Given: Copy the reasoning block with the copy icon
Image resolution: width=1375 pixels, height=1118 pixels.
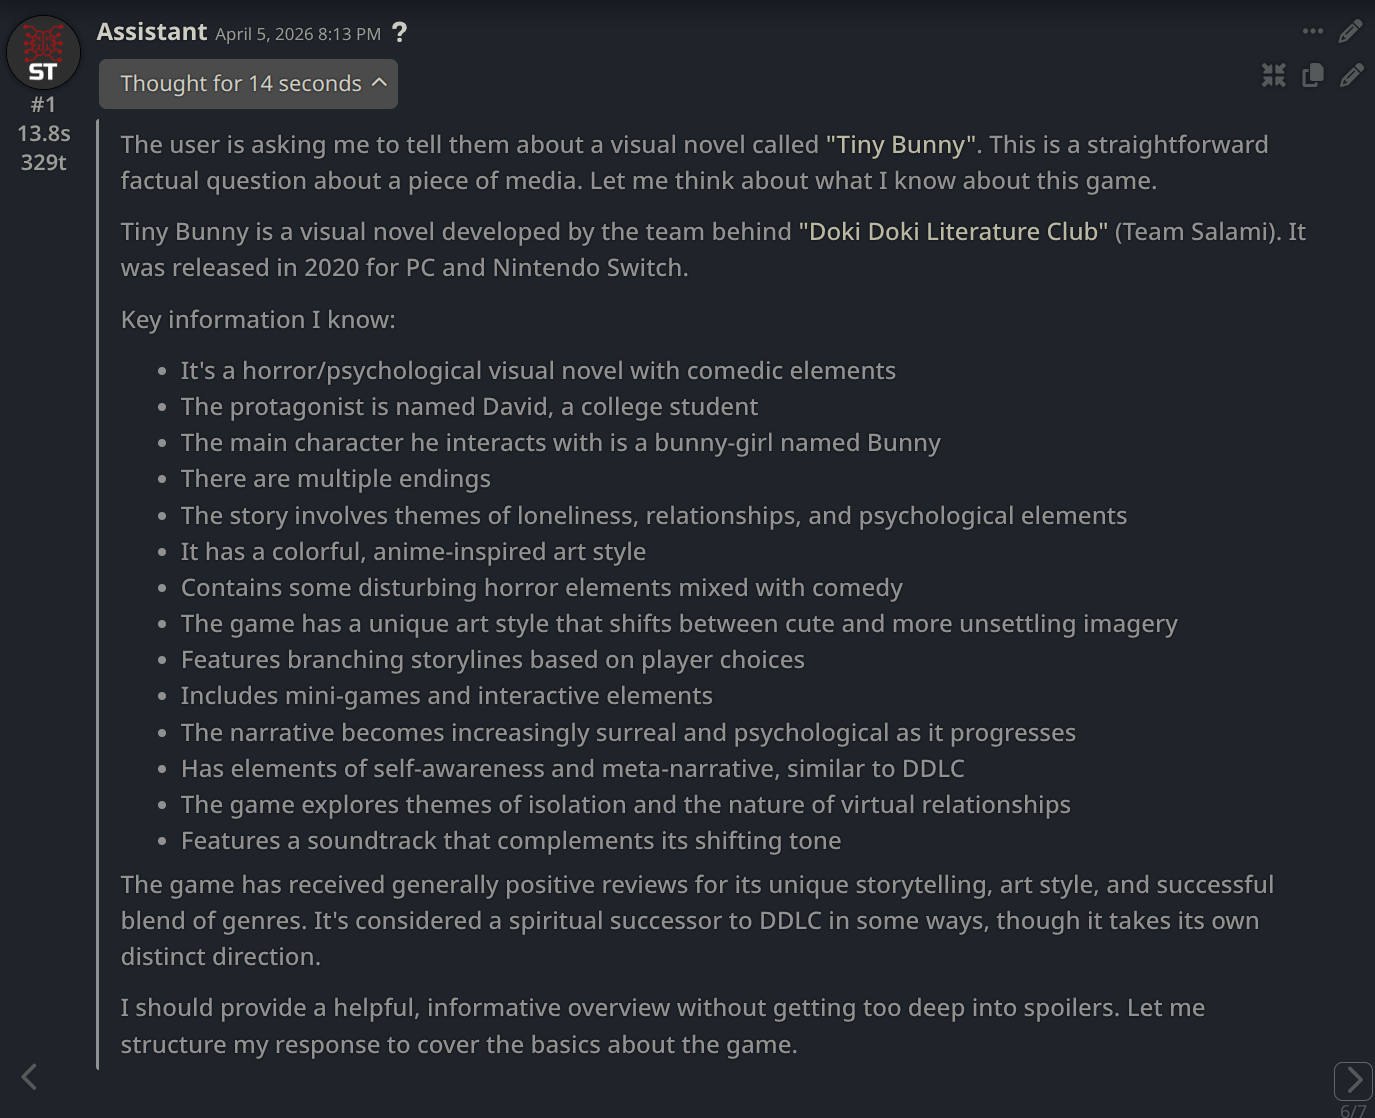Looking at the screenshot, I should (1313, 75).
